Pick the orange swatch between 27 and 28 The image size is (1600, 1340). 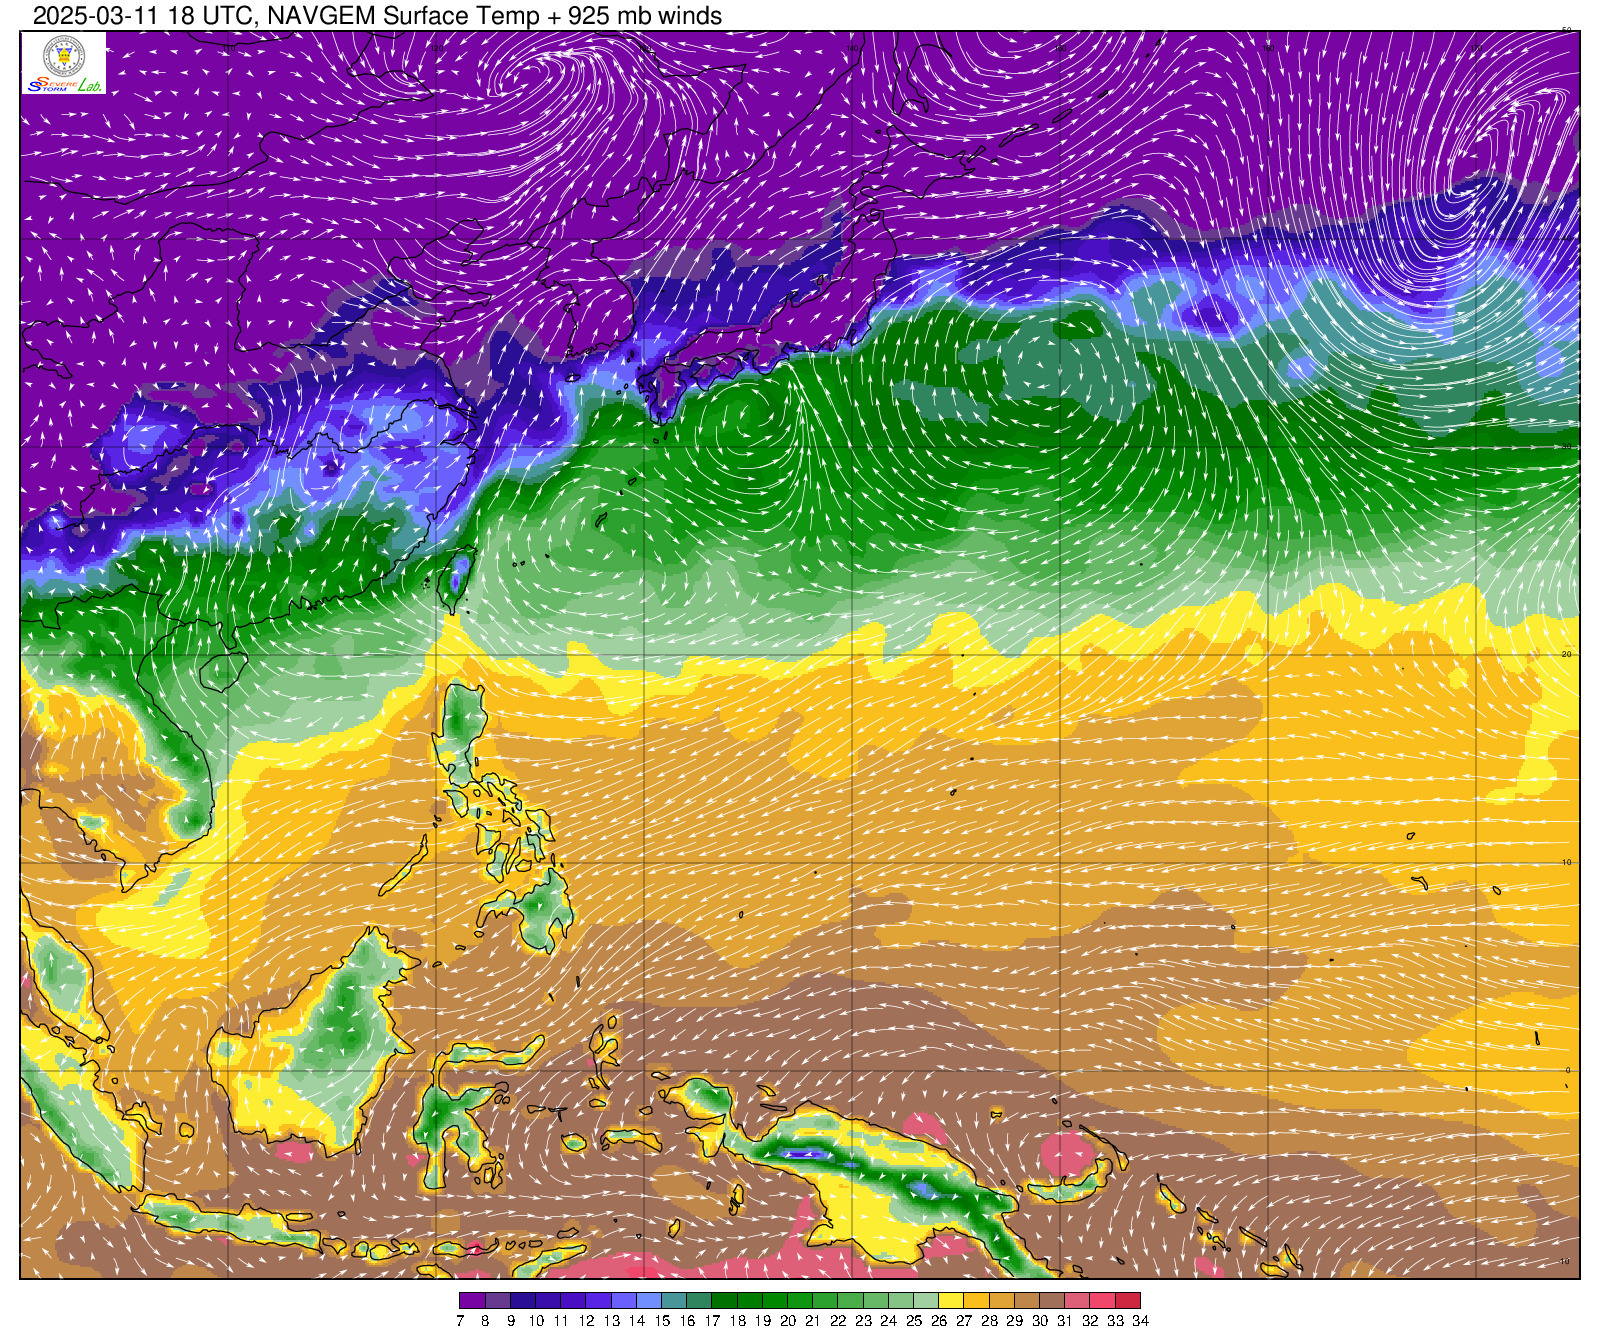[976, 1301]
